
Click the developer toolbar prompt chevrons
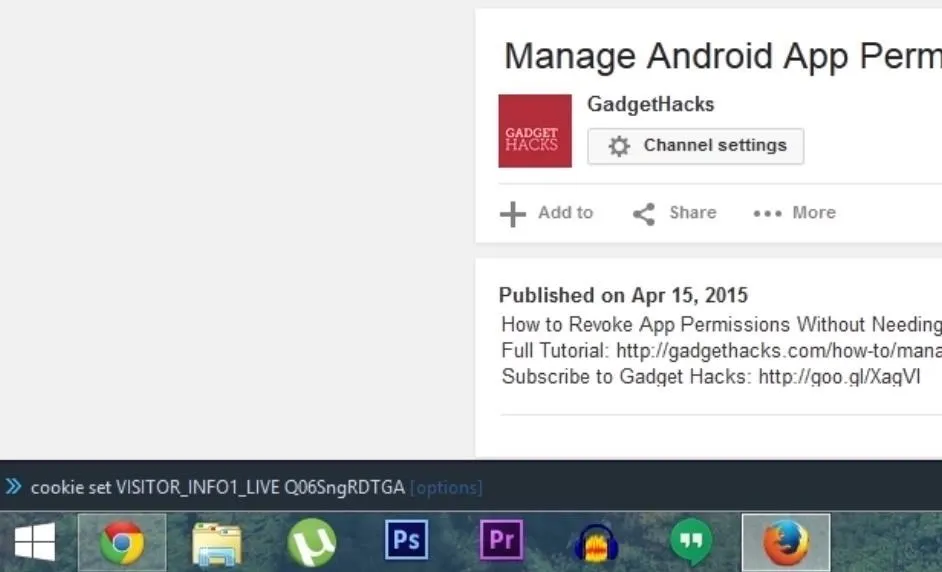(x=13, y=486)
